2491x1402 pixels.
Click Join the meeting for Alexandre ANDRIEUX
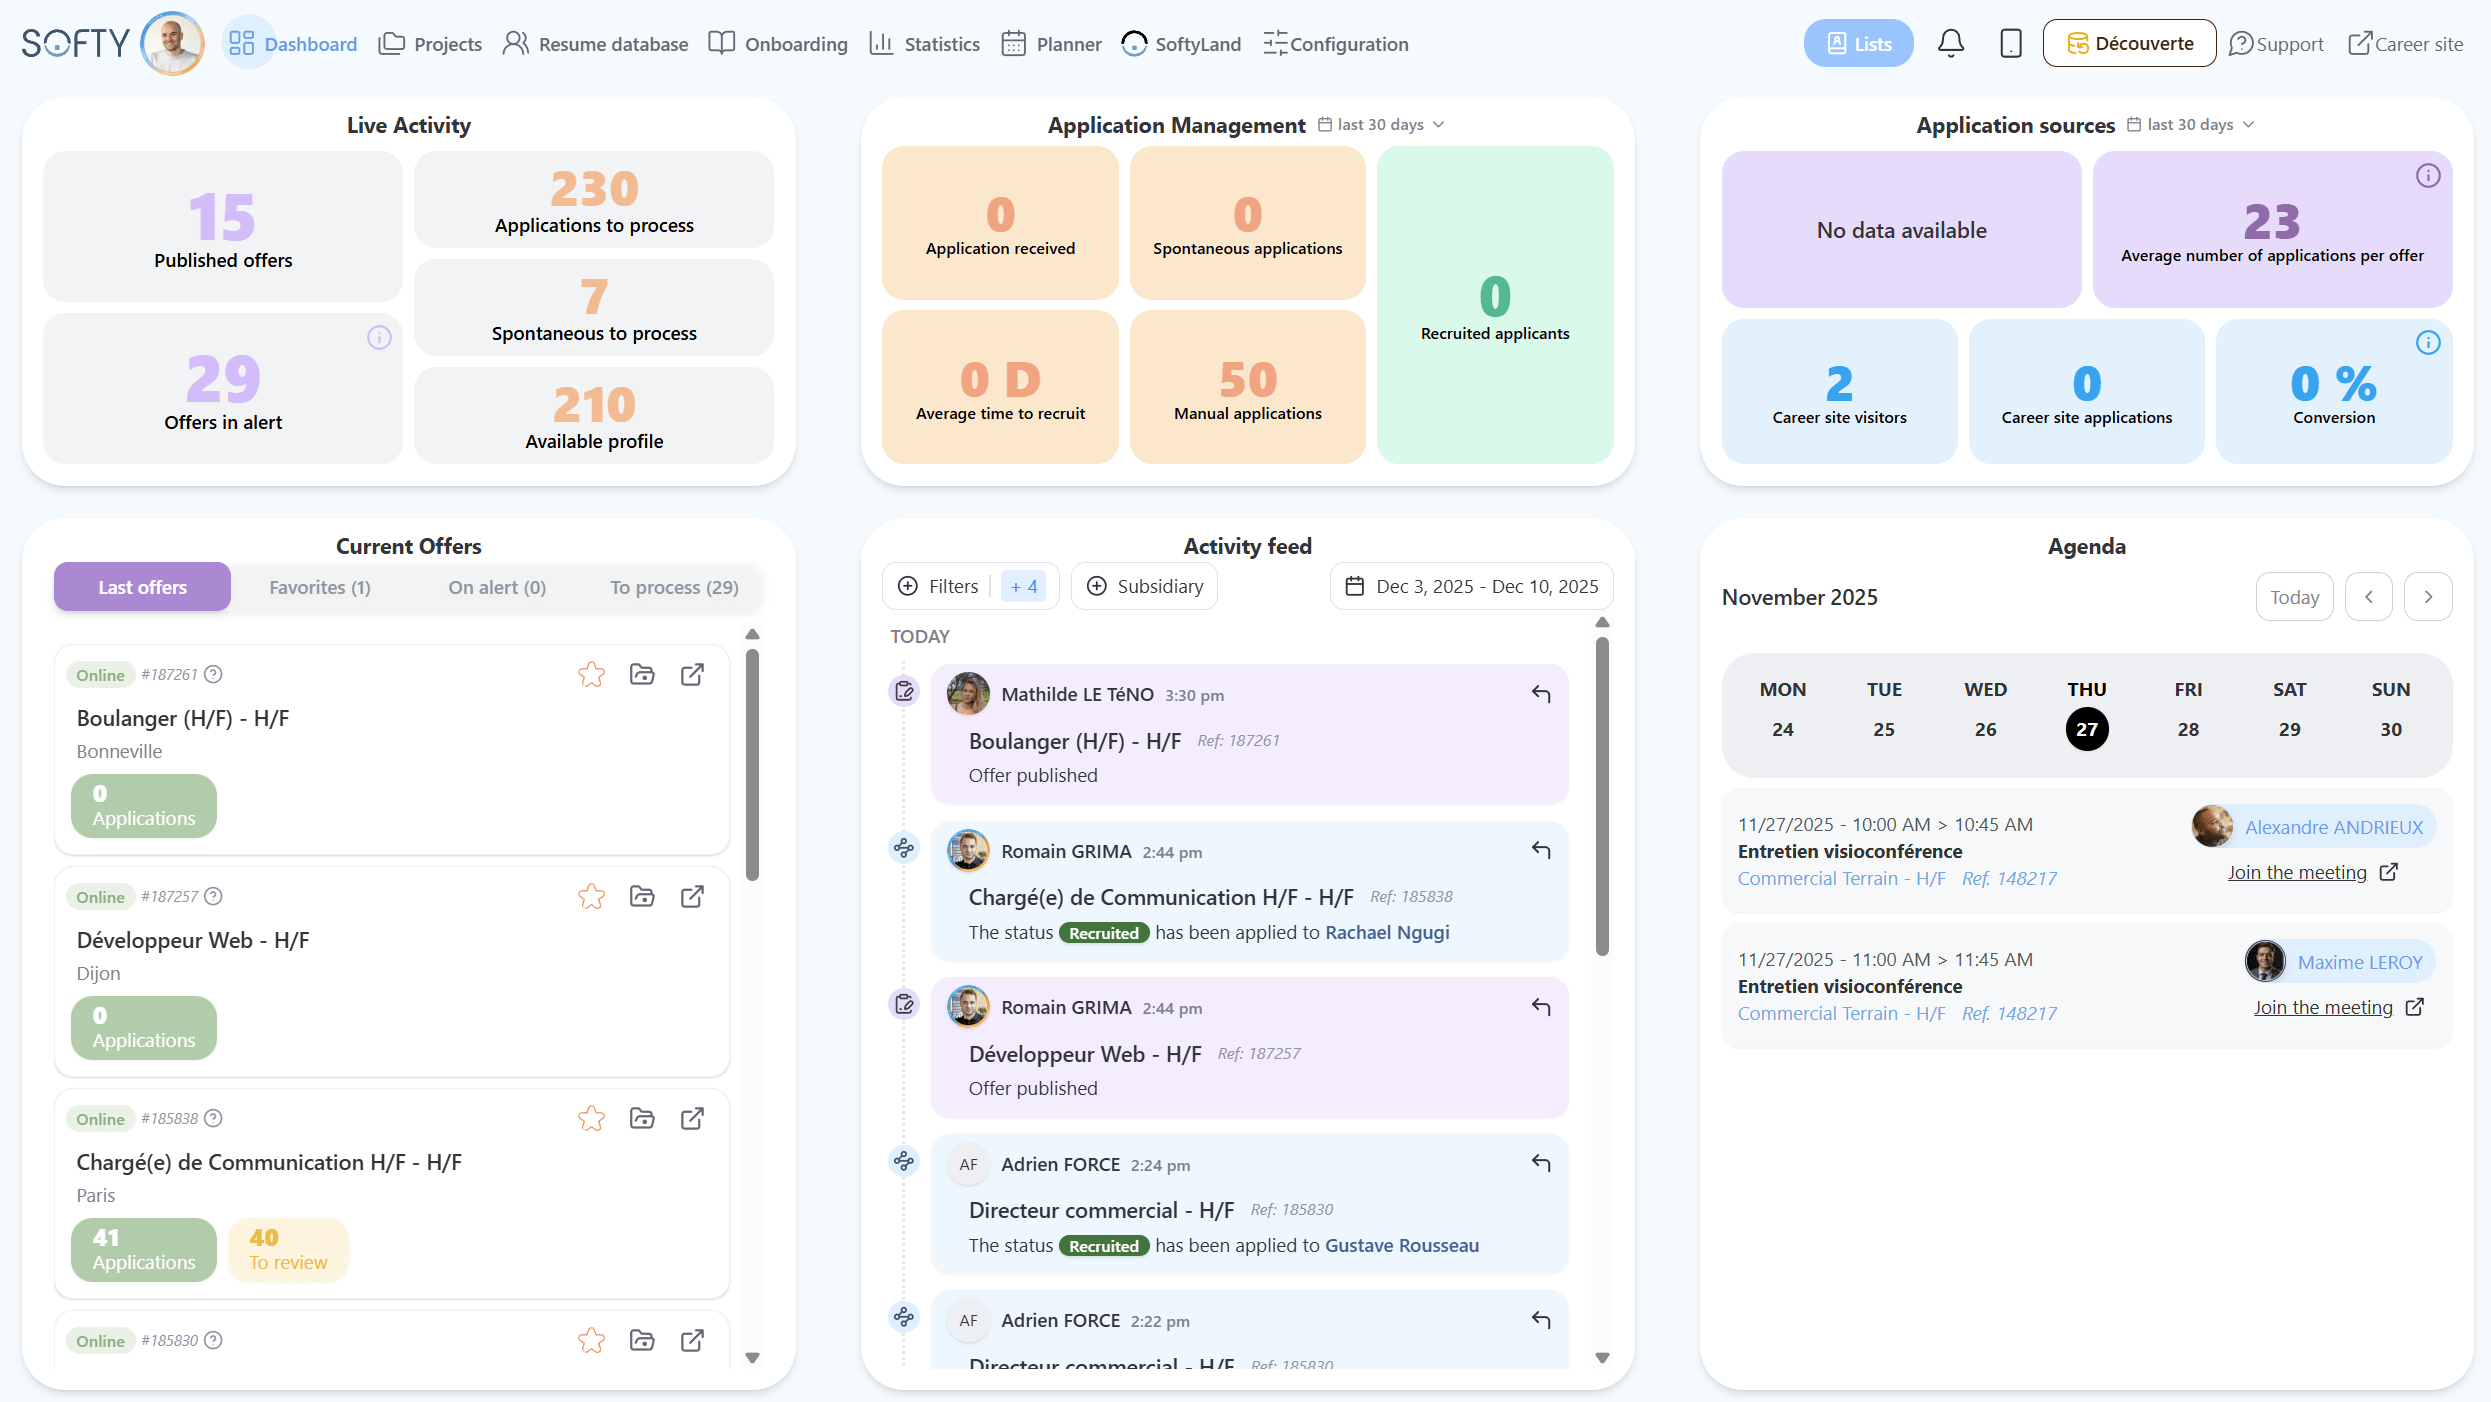click(2297, 873)
